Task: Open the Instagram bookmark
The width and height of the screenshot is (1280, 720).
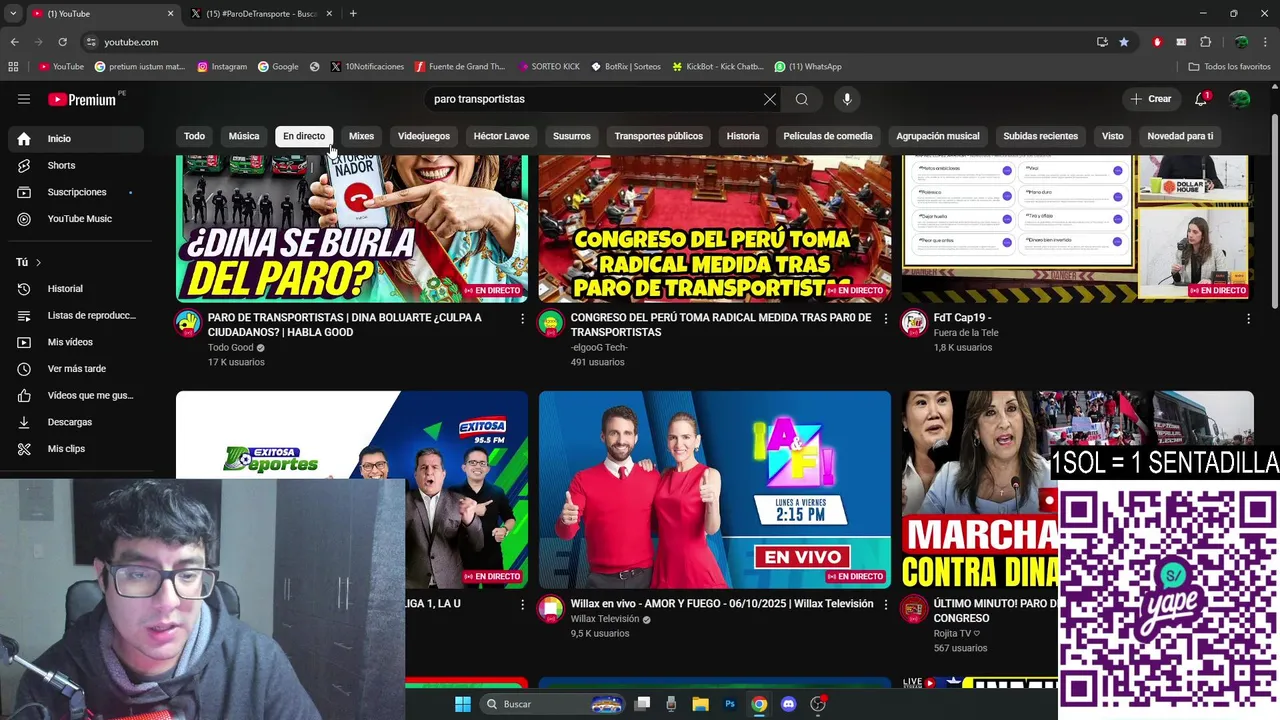Action: coord(222,67)
